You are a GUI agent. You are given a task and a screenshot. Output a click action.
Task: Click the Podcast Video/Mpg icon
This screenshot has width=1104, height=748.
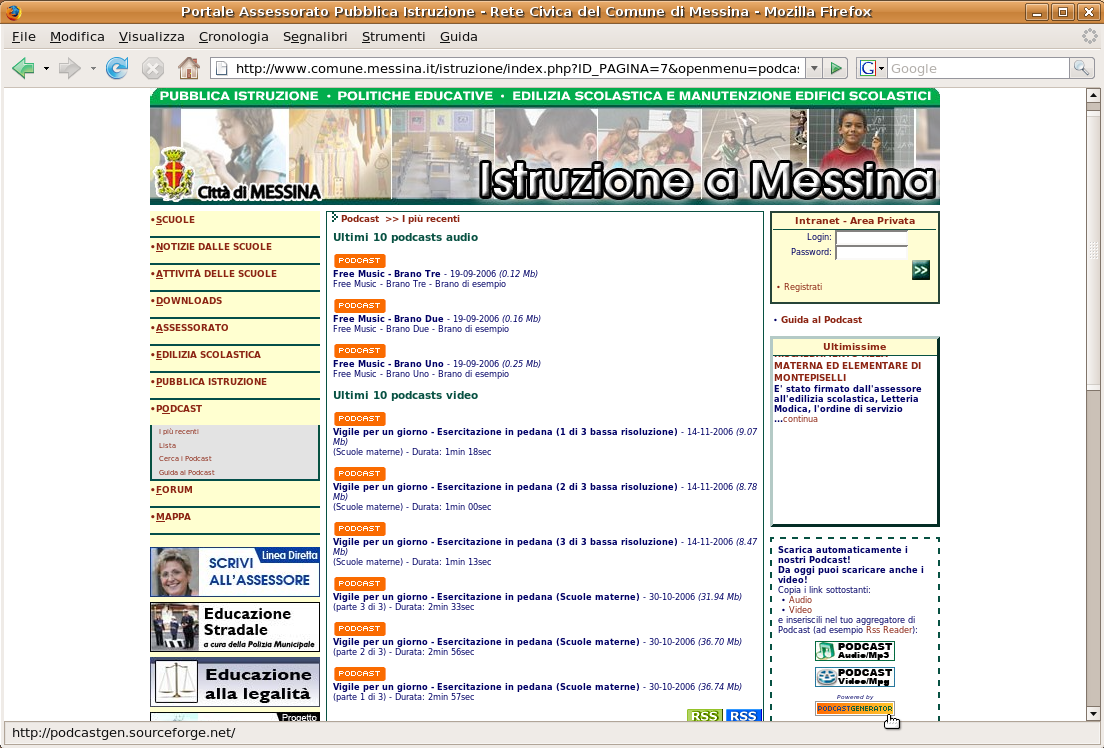point(855,676)
